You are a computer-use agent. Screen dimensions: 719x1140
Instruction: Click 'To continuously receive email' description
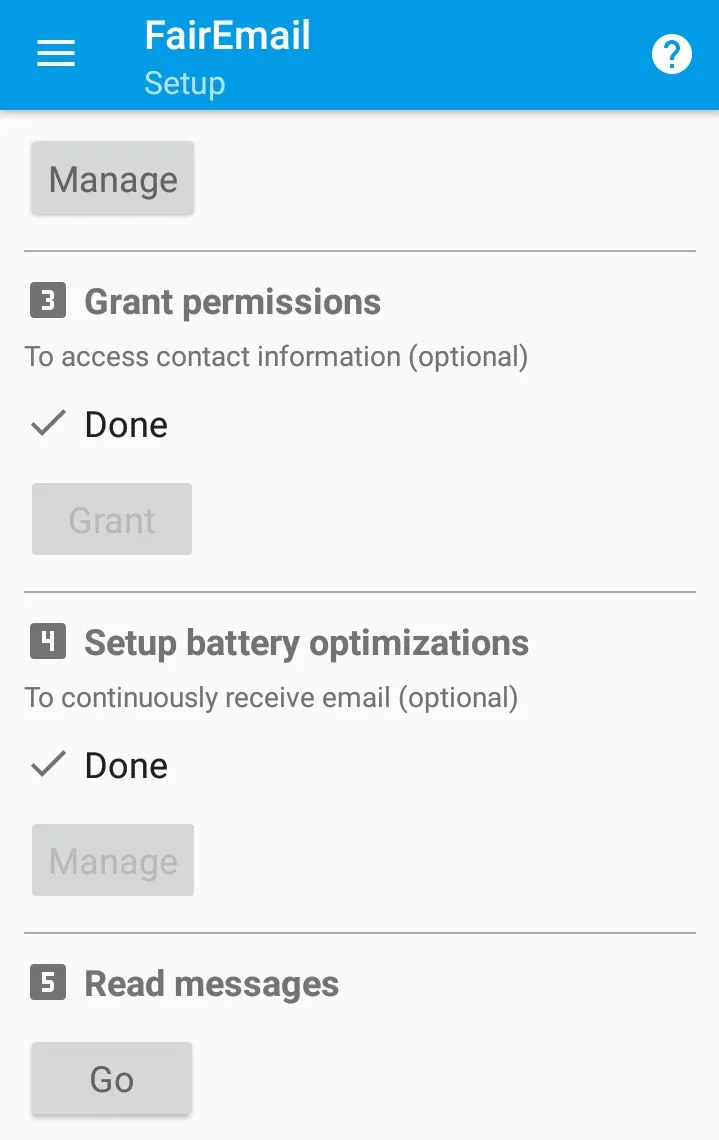coord(271,698)
